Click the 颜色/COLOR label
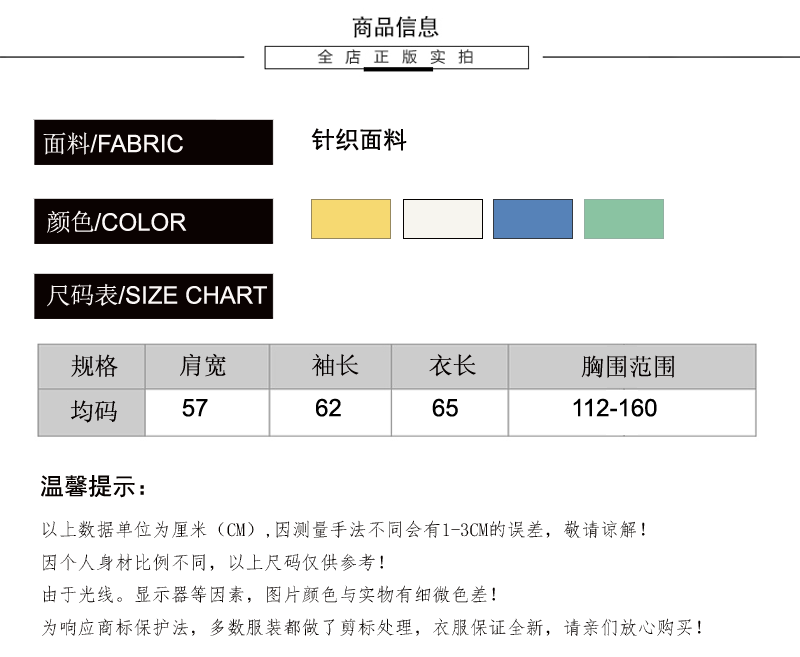 [153, 221]
